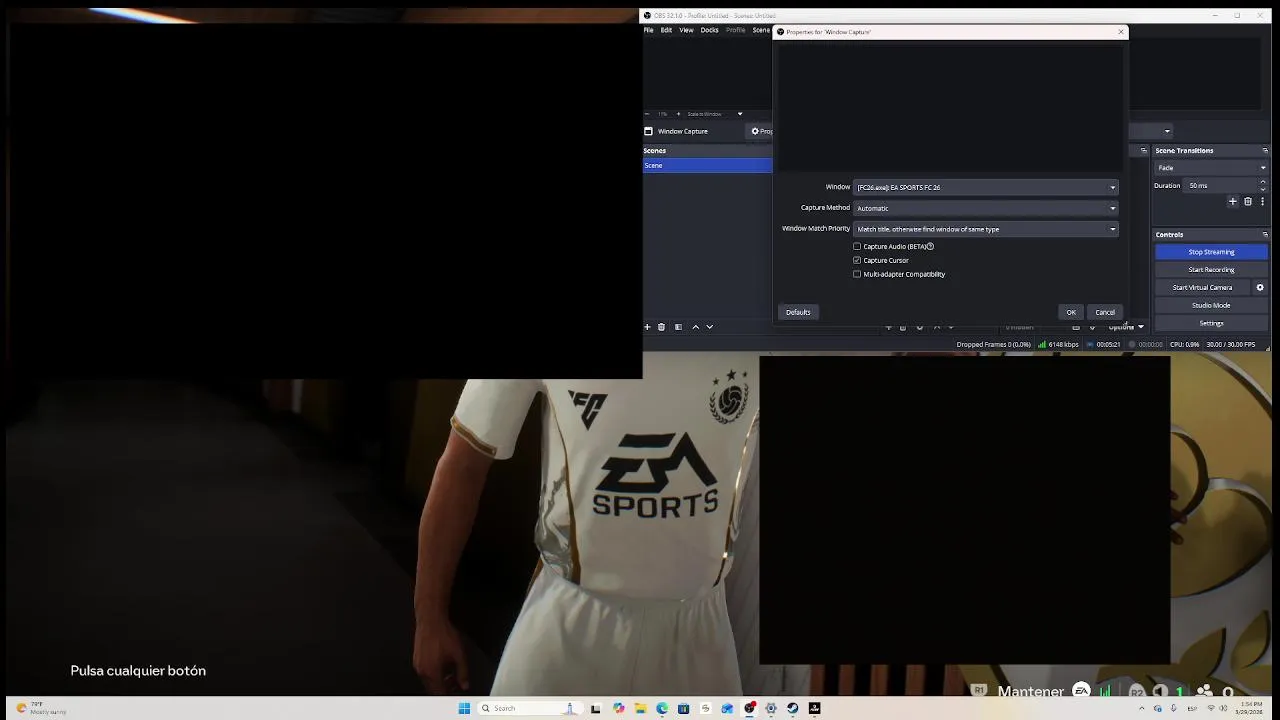Select the Scene item in Scenes list
The width and height of the screenshot is (1280, 720).
tap(707, 165)
